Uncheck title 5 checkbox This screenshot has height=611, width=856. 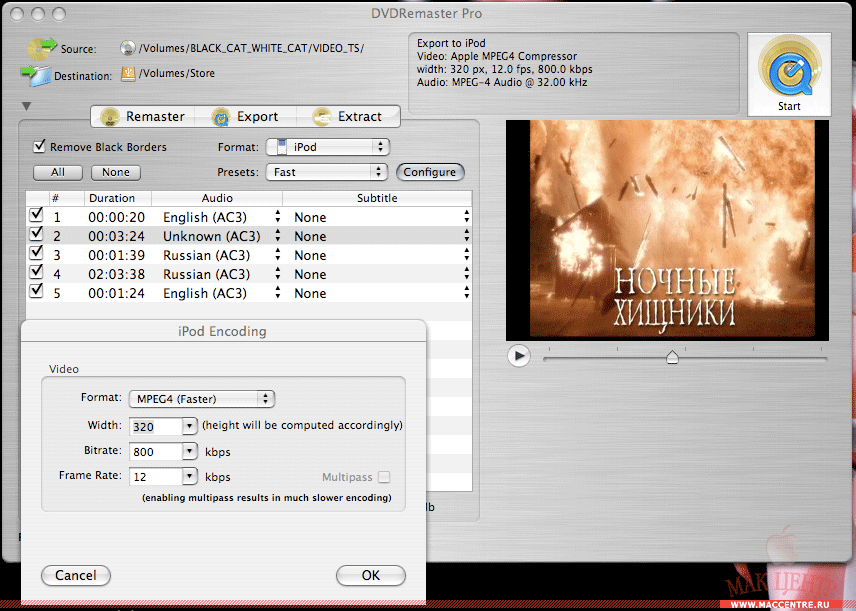pos(36,291)
